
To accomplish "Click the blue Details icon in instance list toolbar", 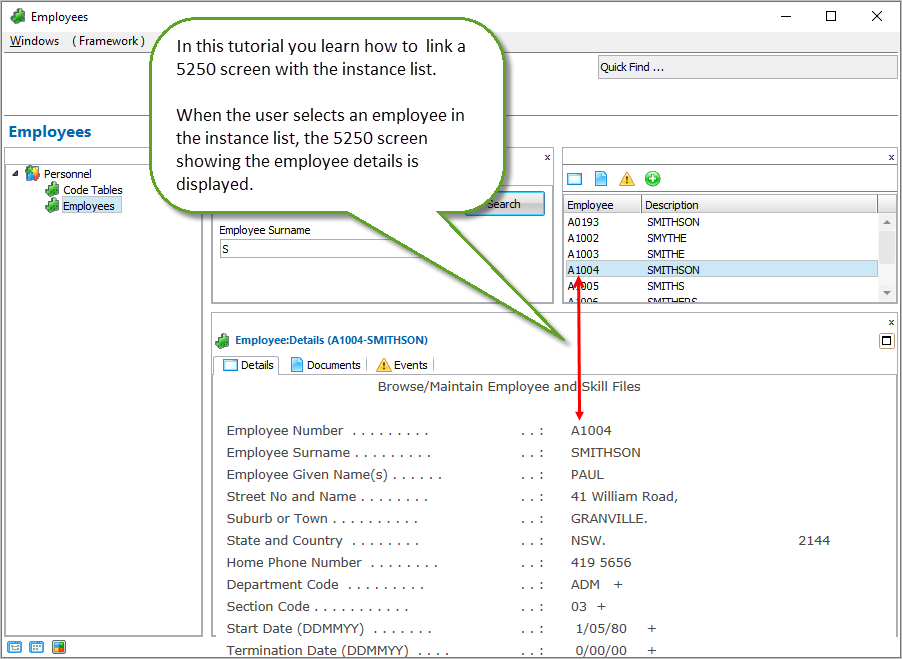I will pos(575,179).
